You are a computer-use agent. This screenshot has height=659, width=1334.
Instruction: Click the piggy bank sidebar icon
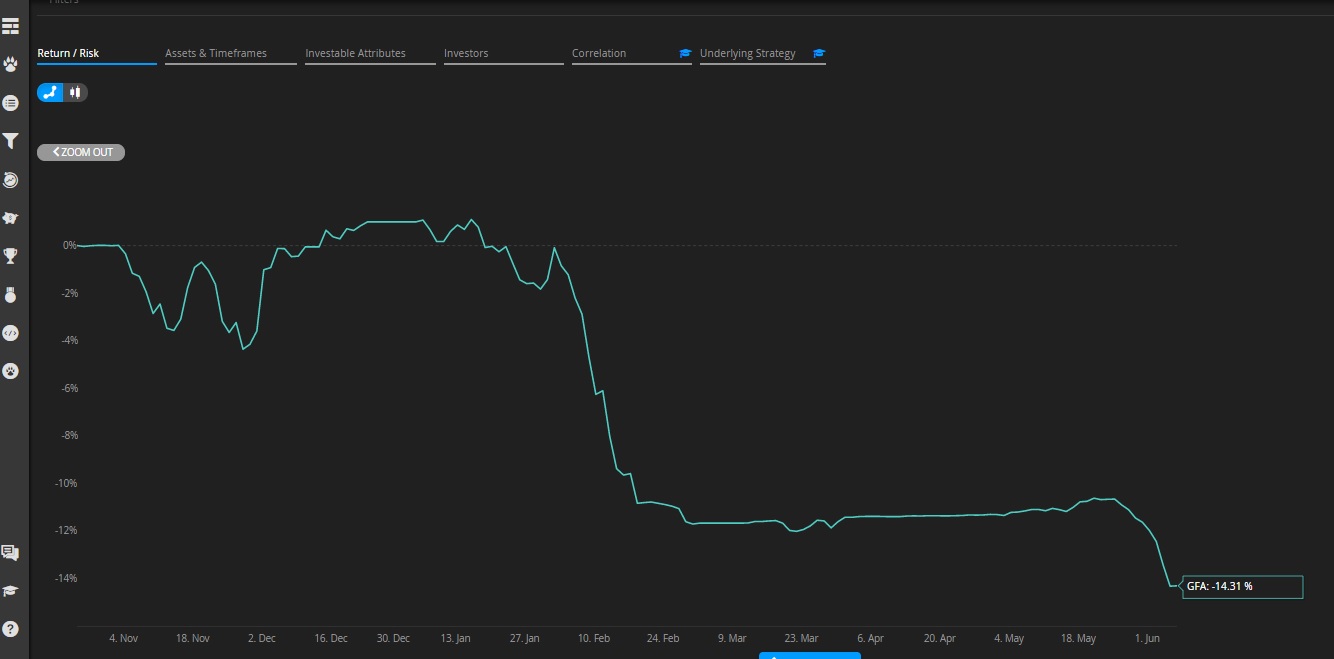(x=11, y=218)
